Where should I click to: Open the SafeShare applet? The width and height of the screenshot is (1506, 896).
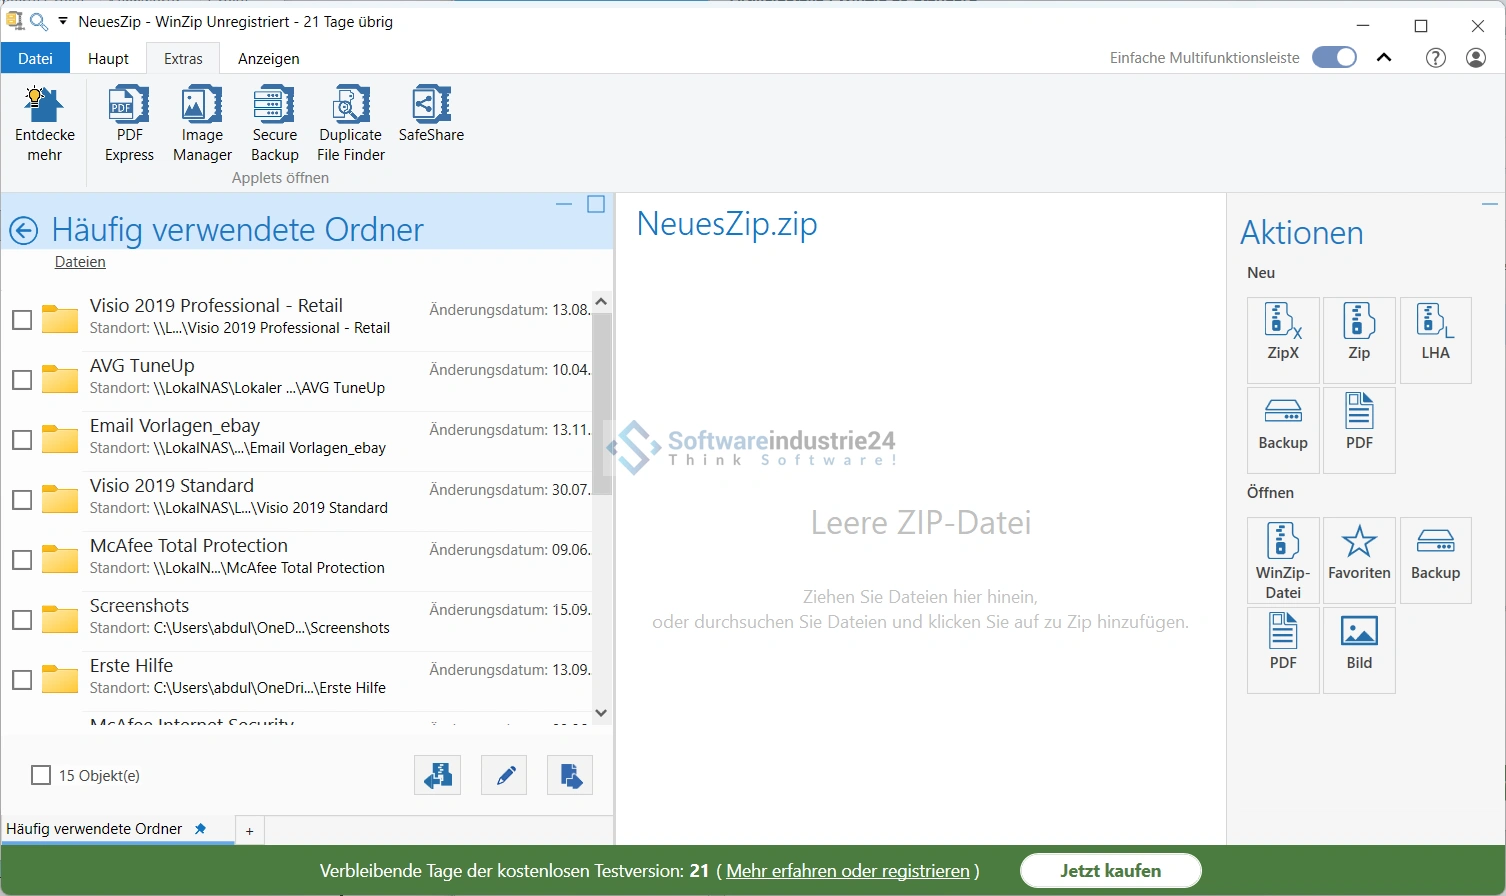pos(431,114)
